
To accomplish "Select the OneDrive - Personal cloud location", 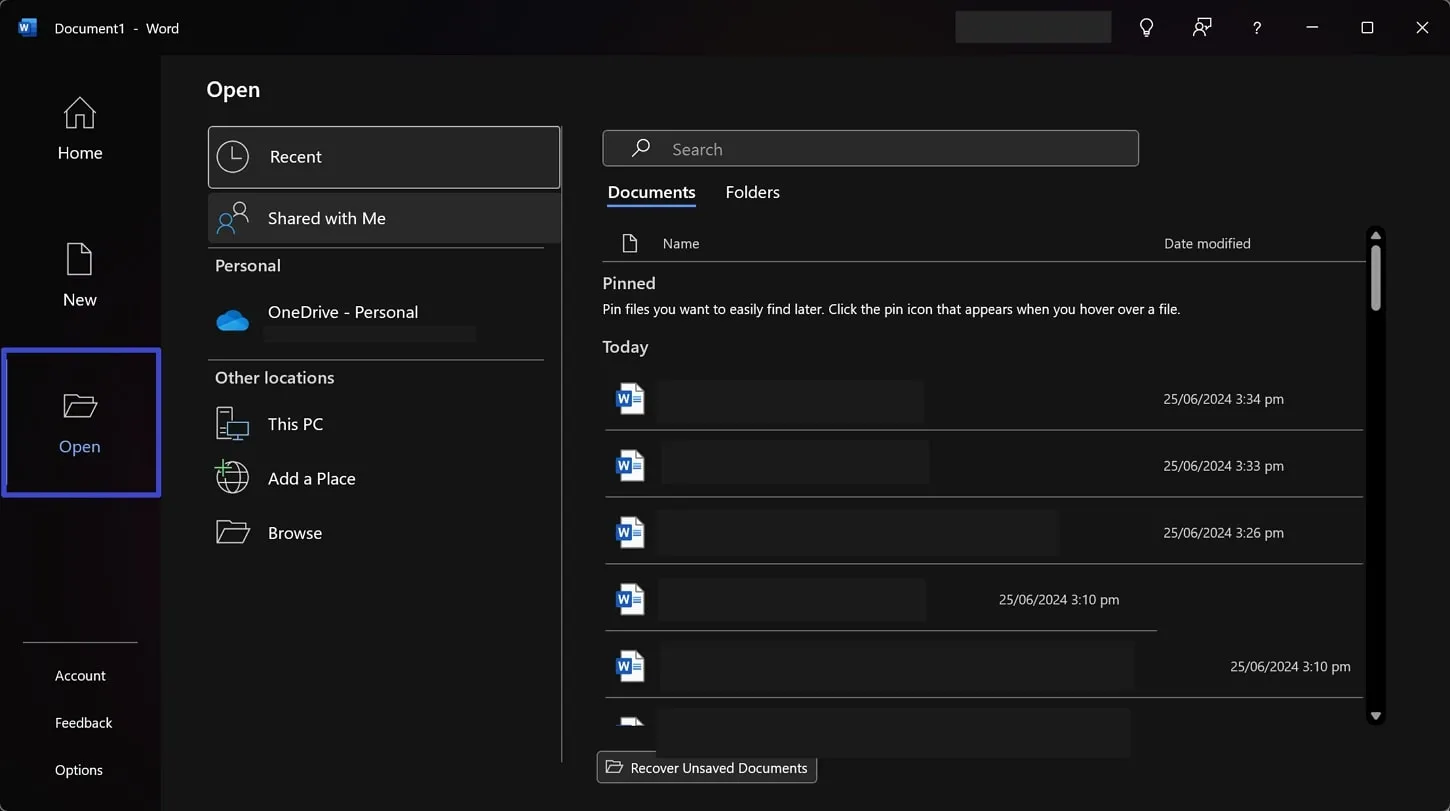I will (342, 313).
